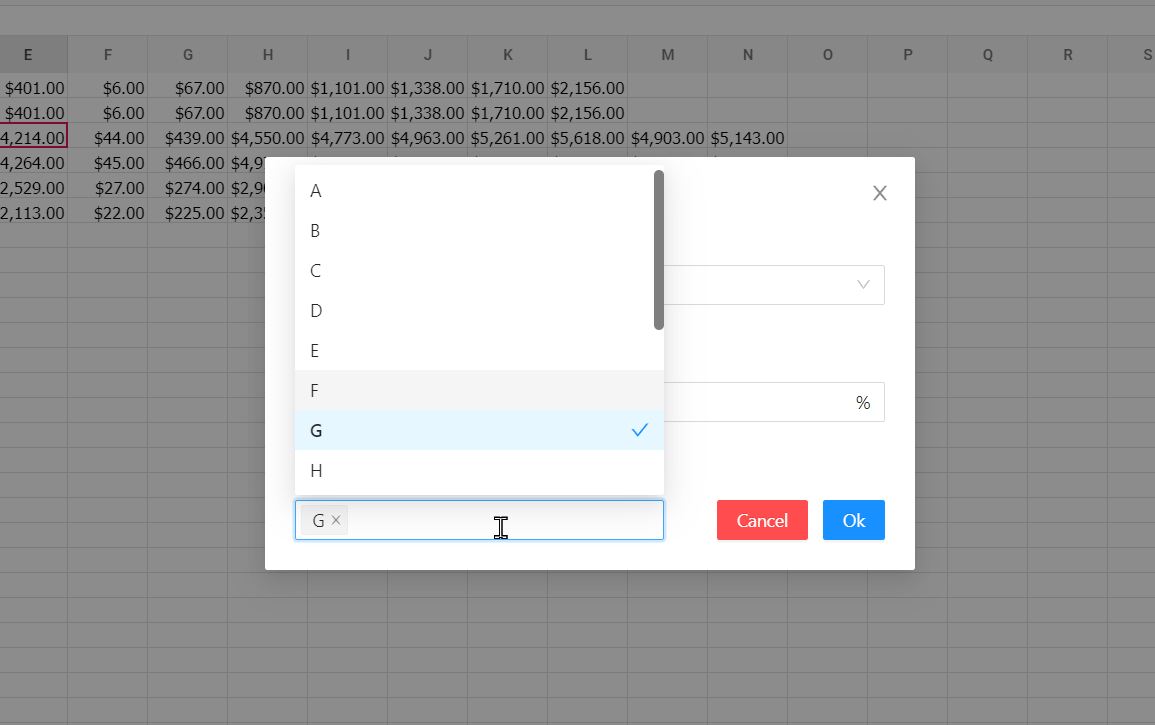Image resolution: width=1155 pixels, height=725 pixels.
Task: Select the cell containing $5,143.00
Action: tap(747, 137)
